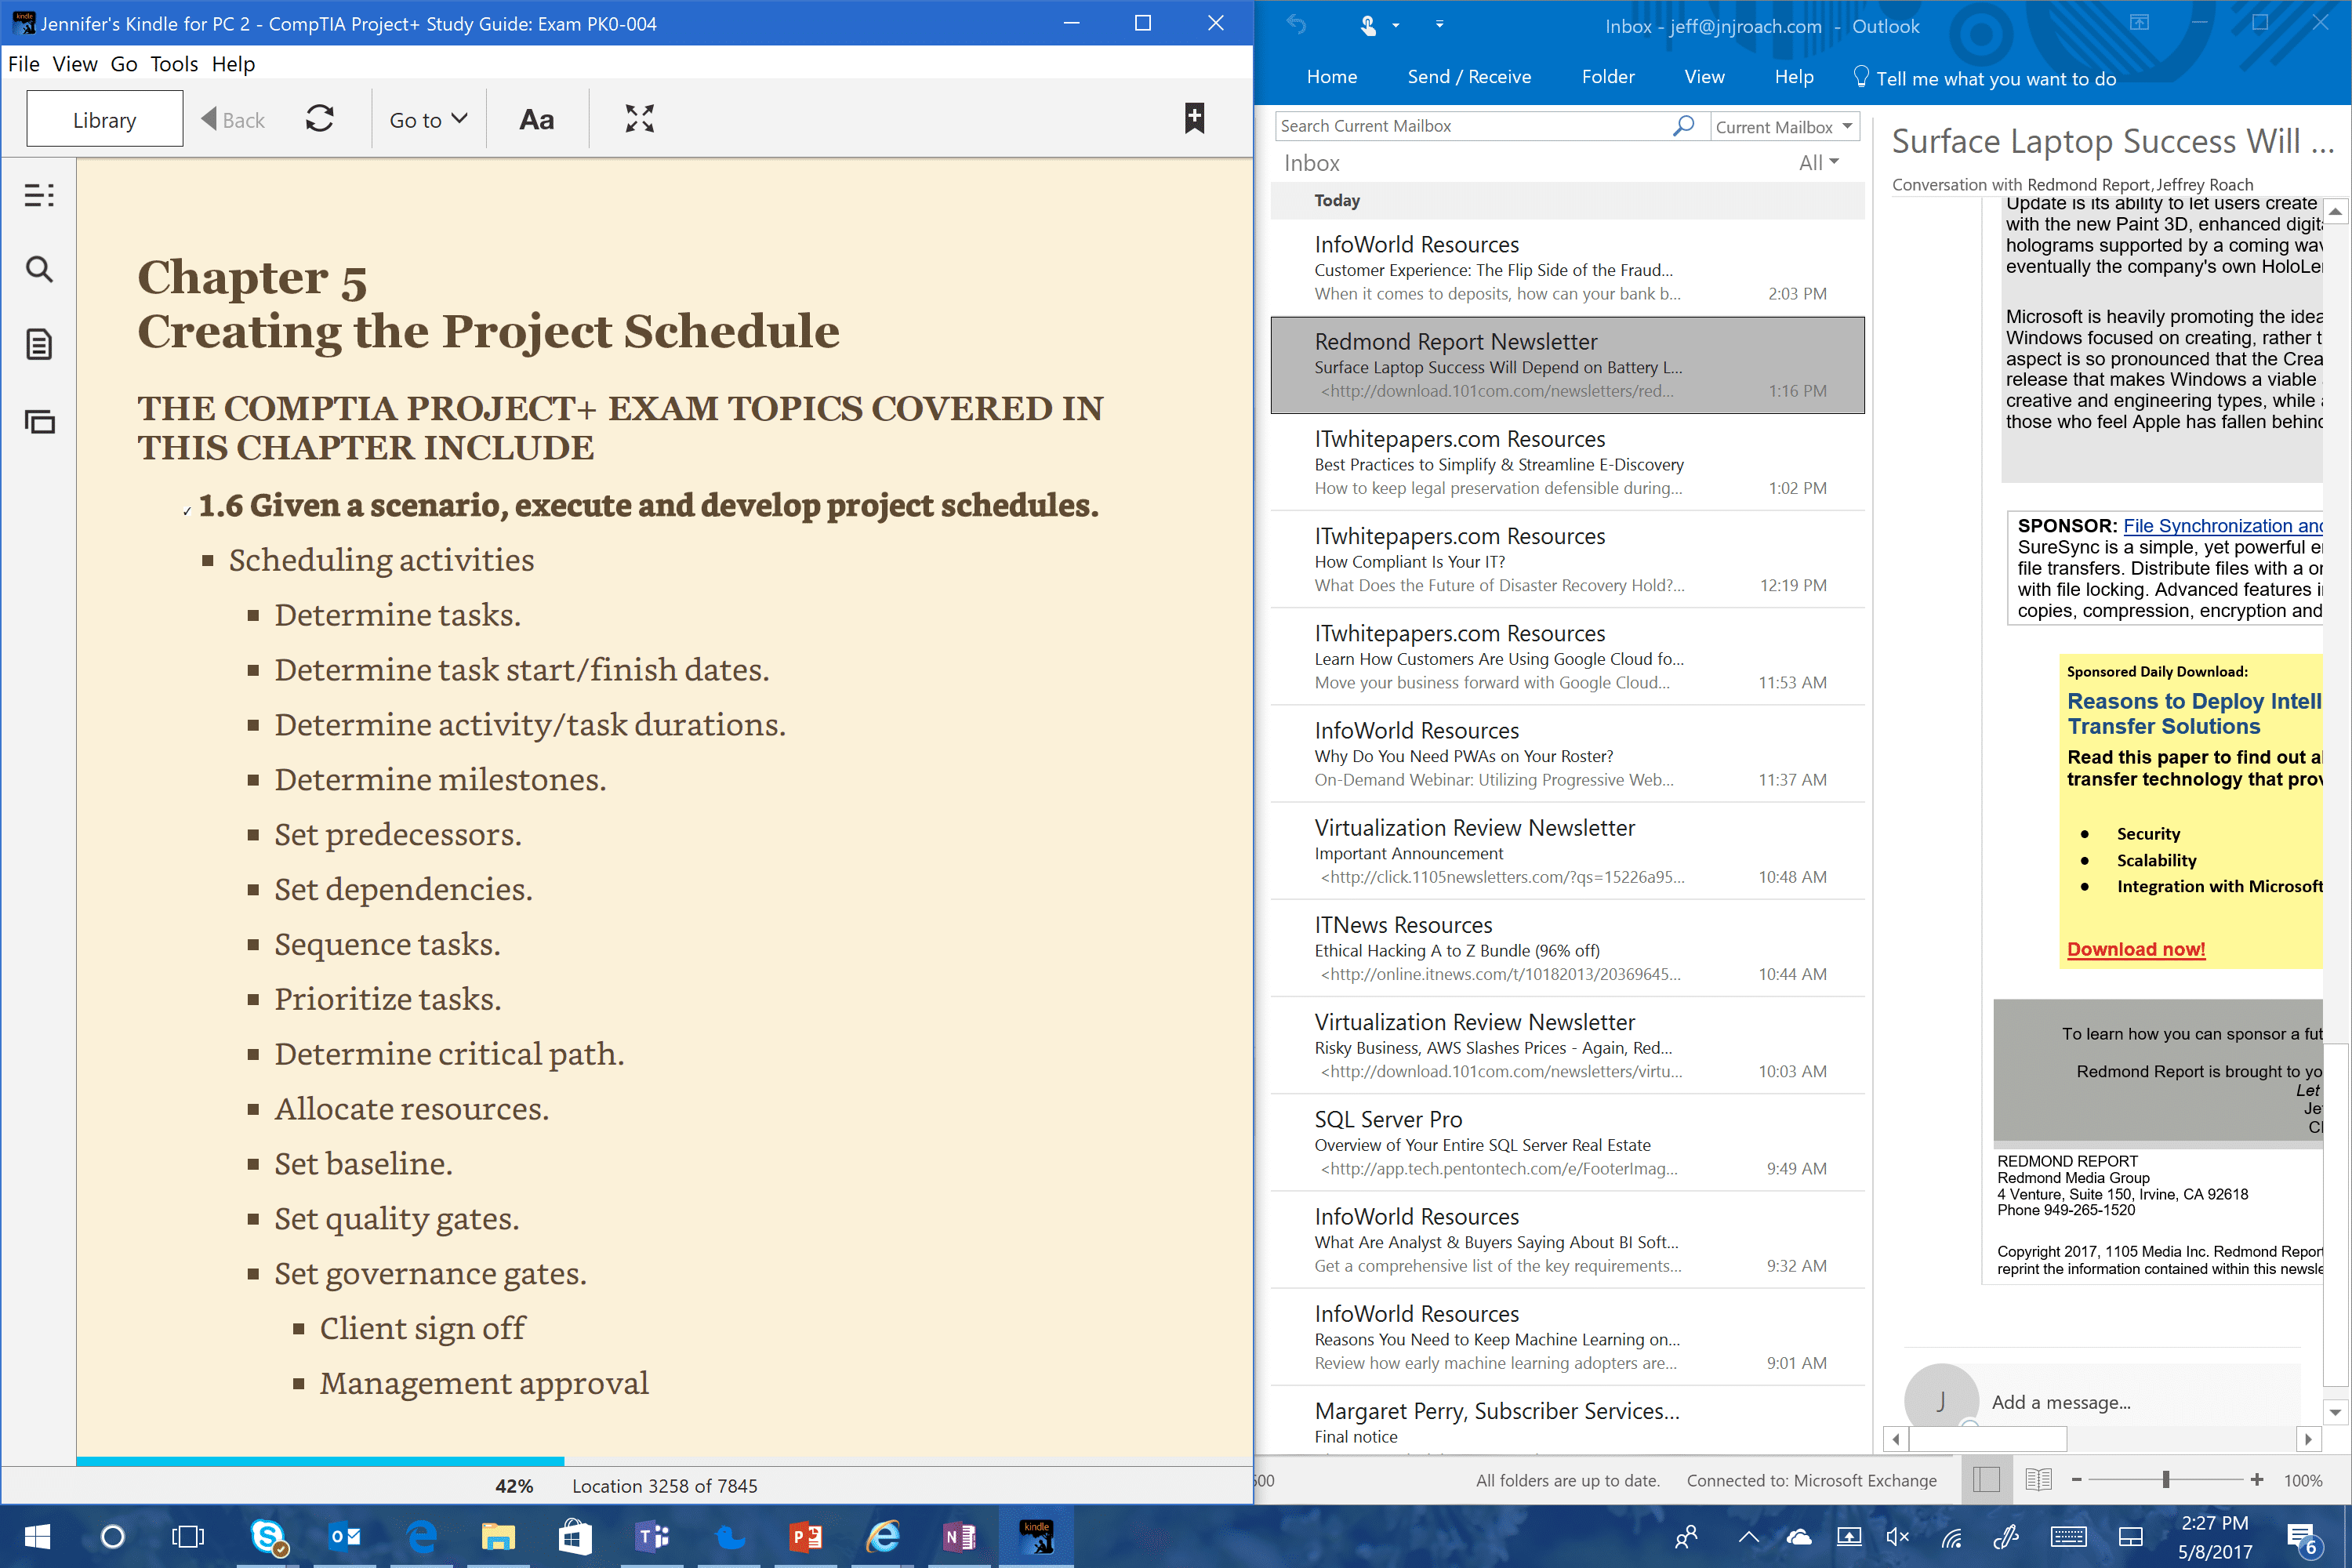Viewport: 2352px width, 1568px height.
Task: Show hidden tray icons chevron
Action: point(1748,1537)
